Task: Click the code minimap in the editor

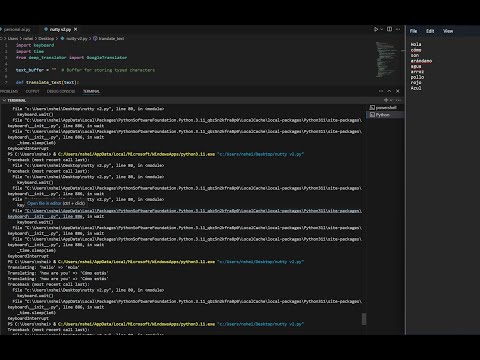Action: click(x=387, y=59)
